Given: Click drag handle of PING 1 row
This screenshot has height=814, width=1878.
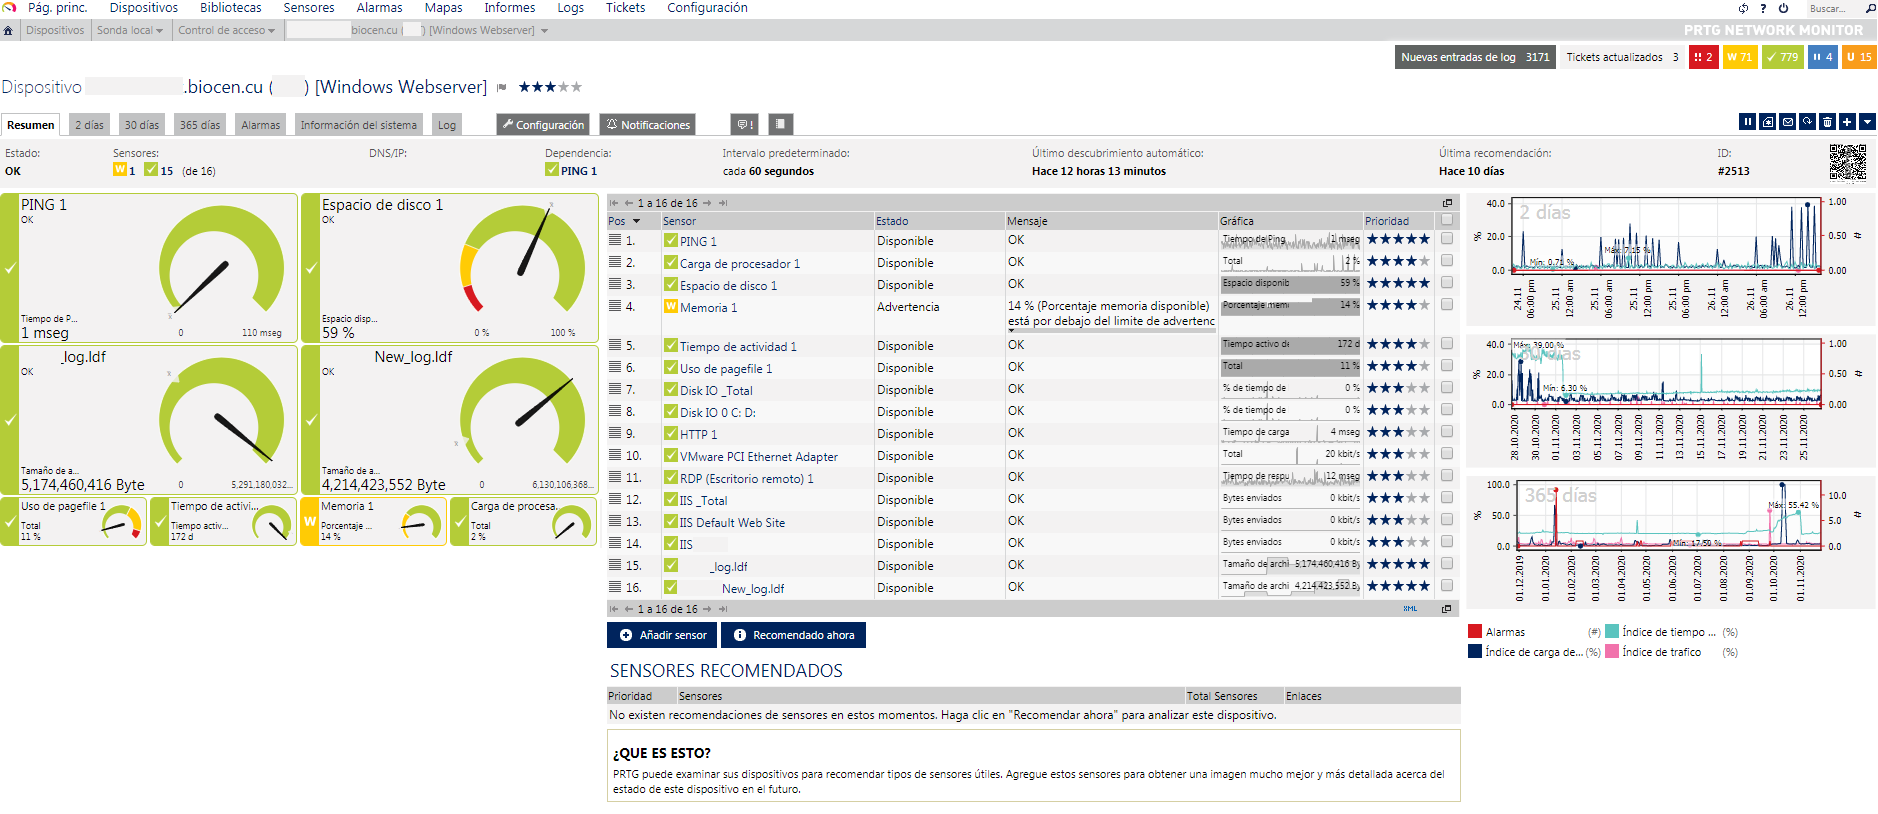Looking at the screenshot, I should [x=615, y=240].
